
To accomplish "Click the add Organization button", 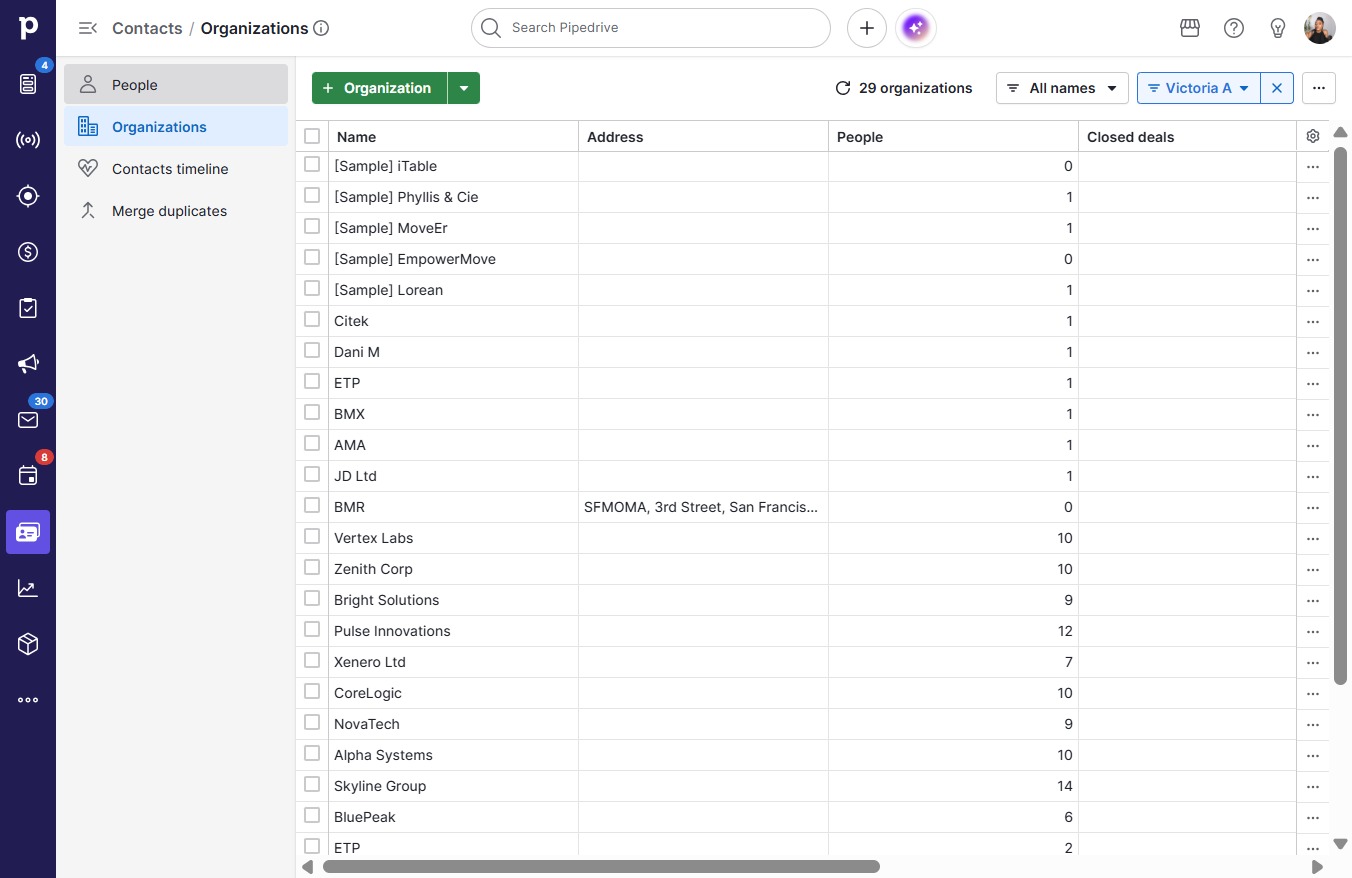I will point(380,88).
